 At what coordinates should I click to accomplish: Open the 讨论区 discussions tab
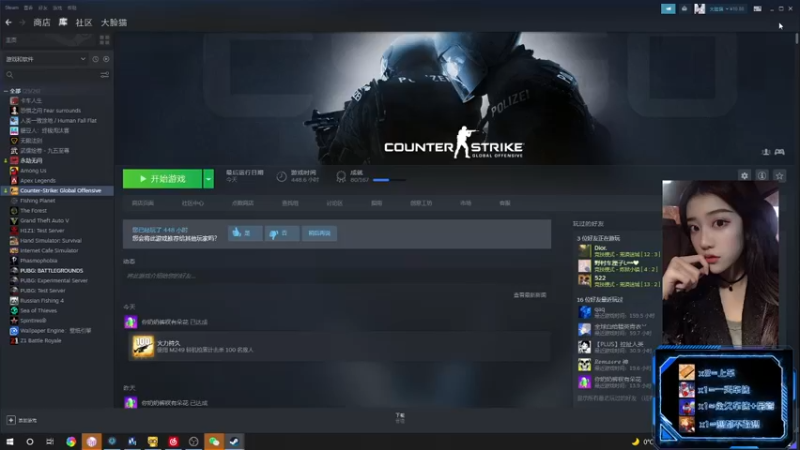[x=335, y=203]
